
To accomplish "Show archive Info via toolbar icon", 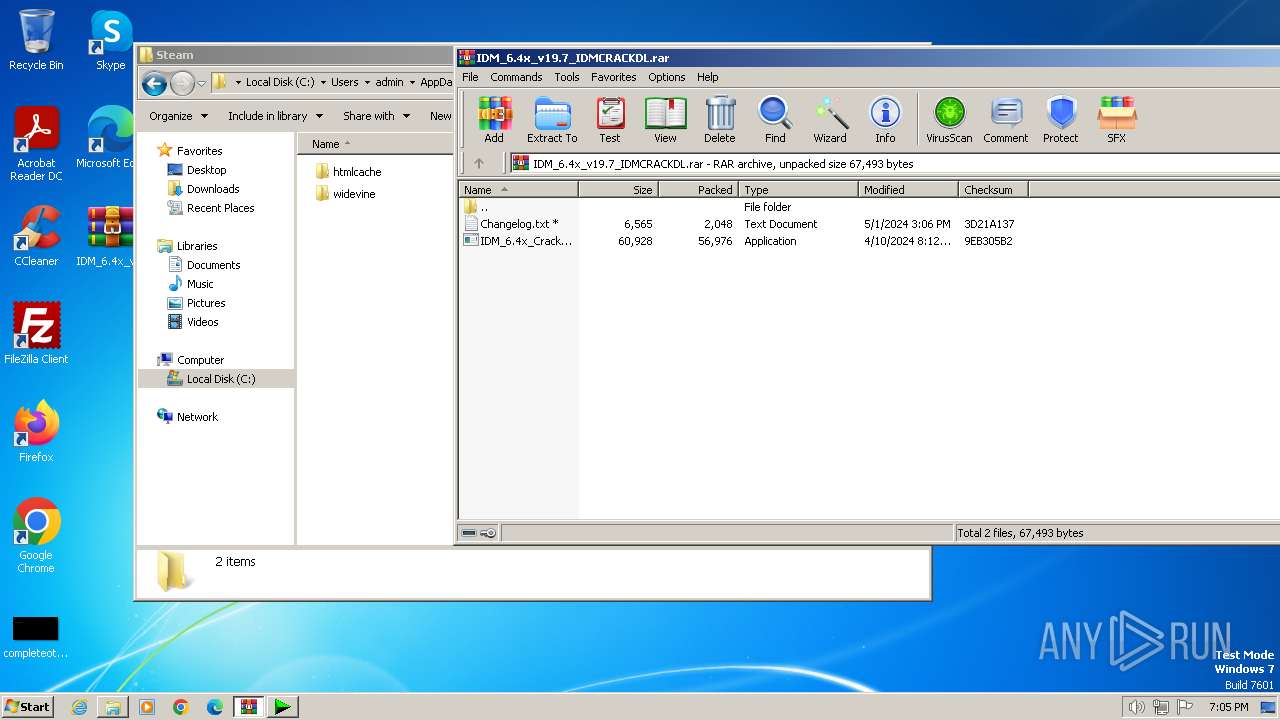I will (885, 120).
